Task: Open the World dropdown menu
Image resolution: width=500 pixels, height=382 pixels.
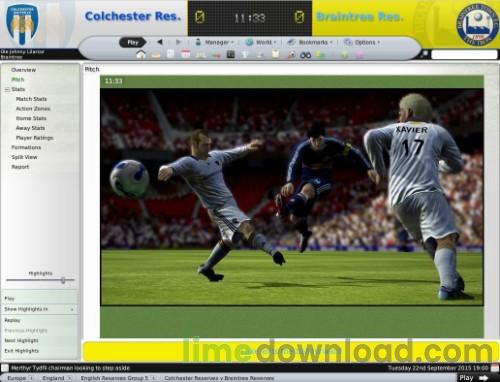Action: [x=261, y=42]
